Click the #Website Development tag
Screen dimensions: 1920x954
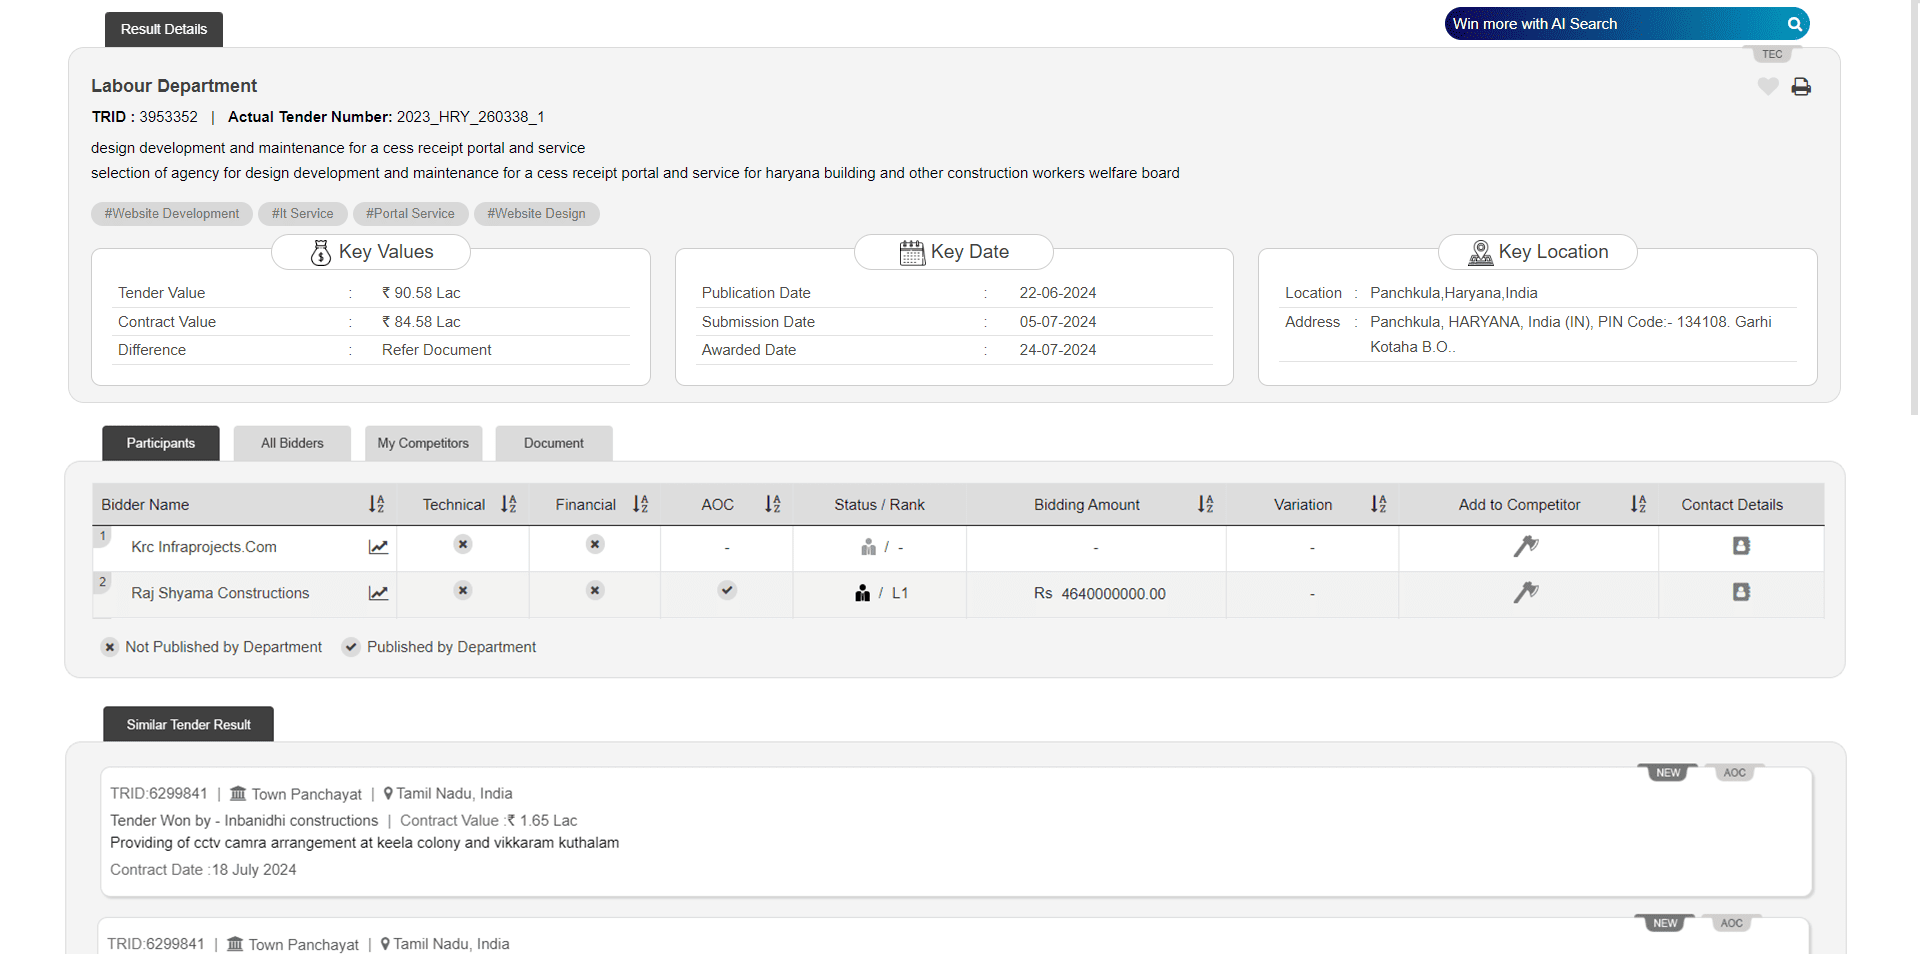pyautogui.click(x=172, y=214)
